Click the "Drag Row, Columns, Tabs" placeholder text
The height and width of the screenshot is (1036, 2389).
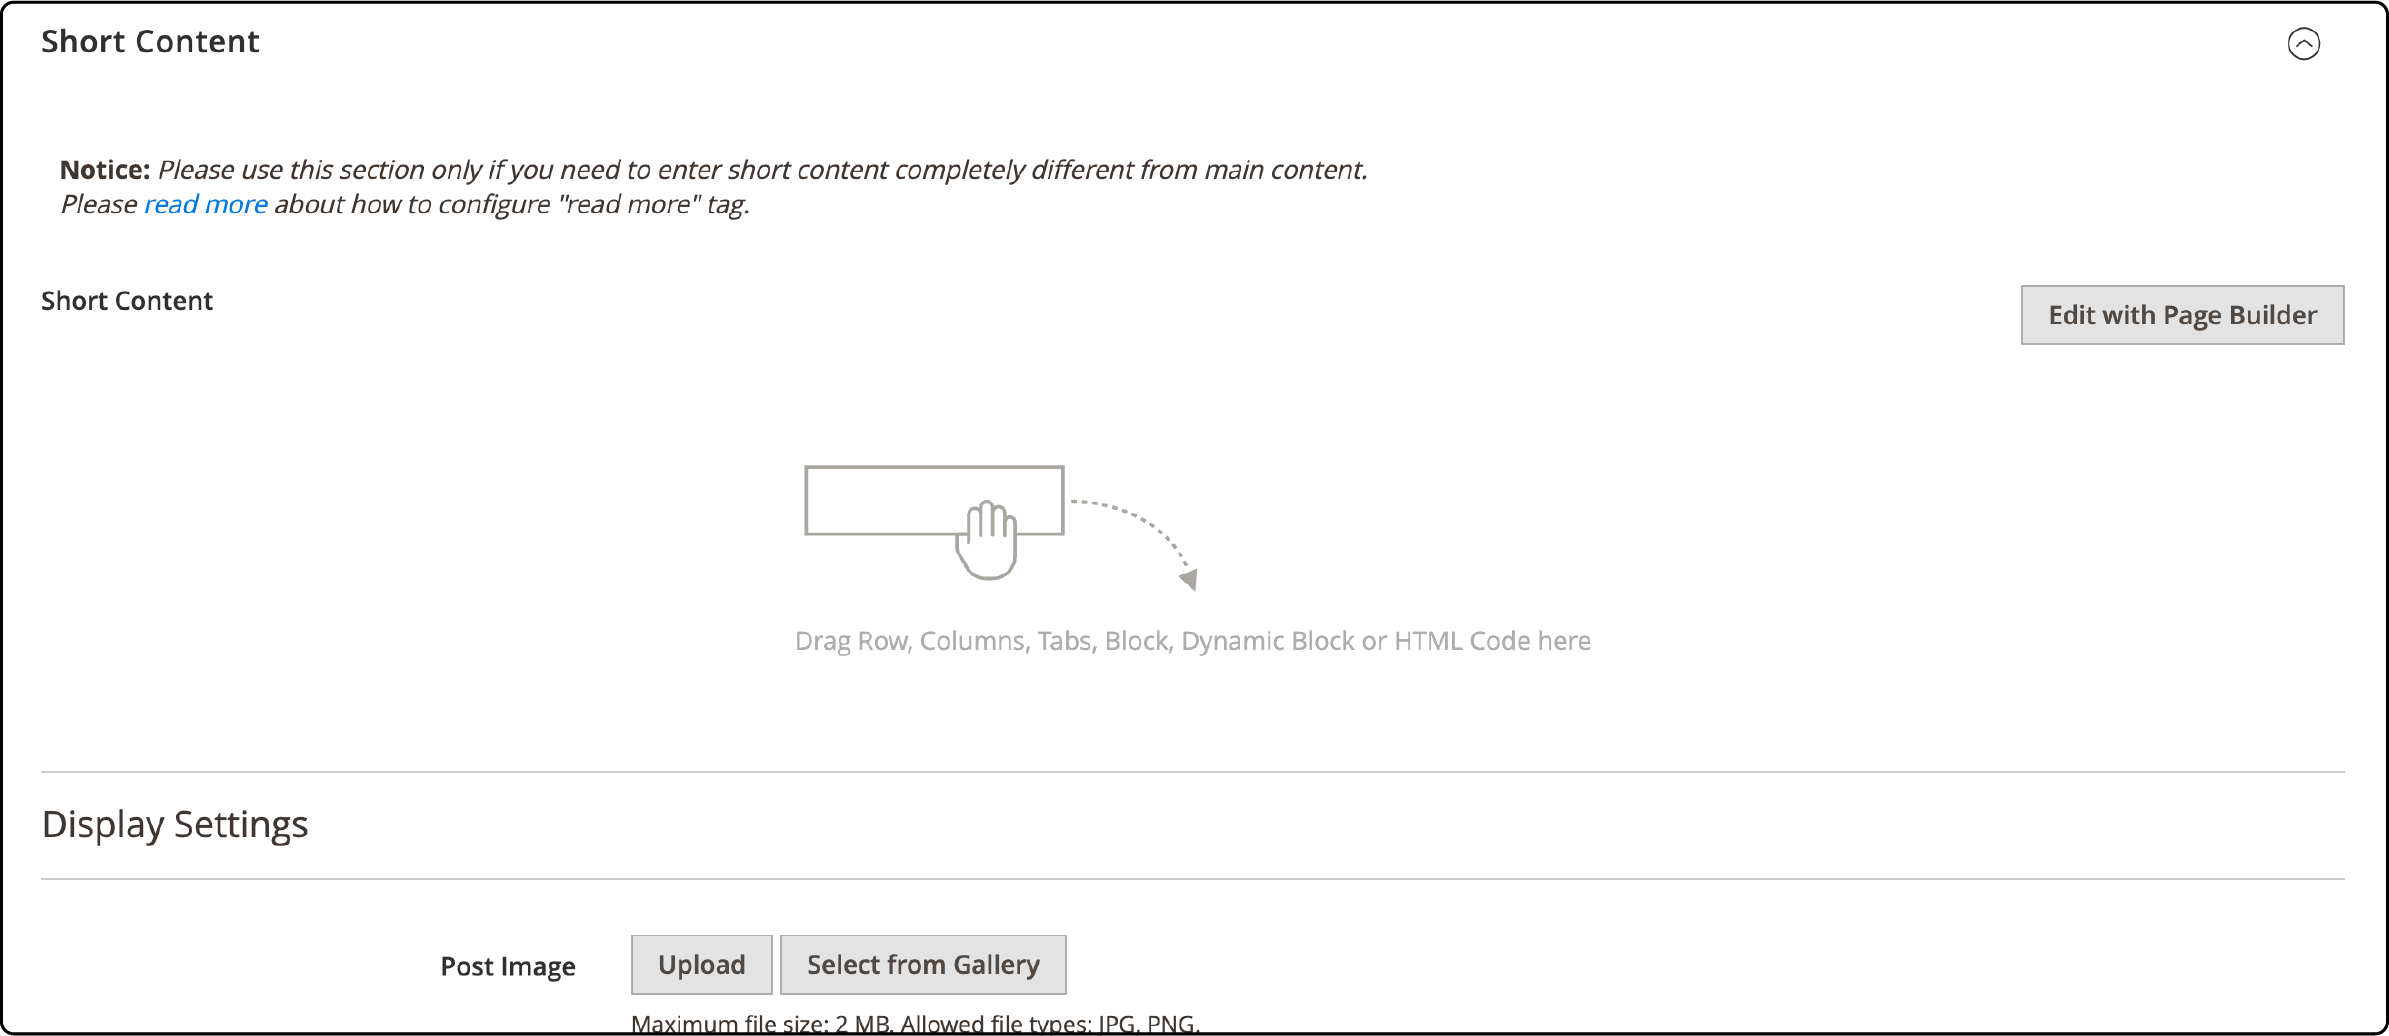click(x=1192, y=641)
